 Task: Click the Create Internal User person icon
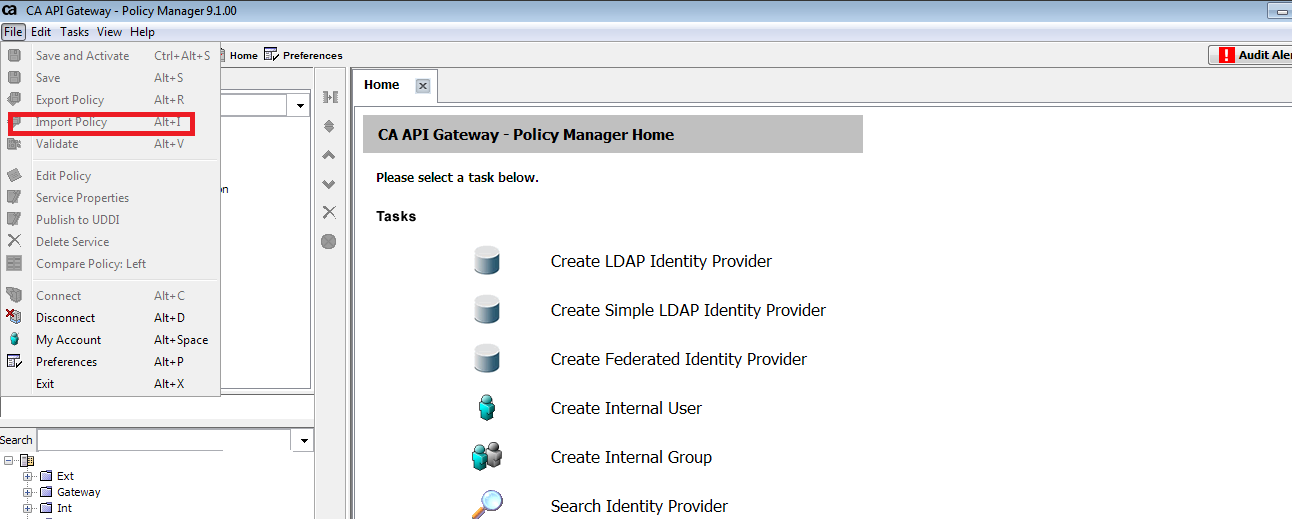pos(487,408)
